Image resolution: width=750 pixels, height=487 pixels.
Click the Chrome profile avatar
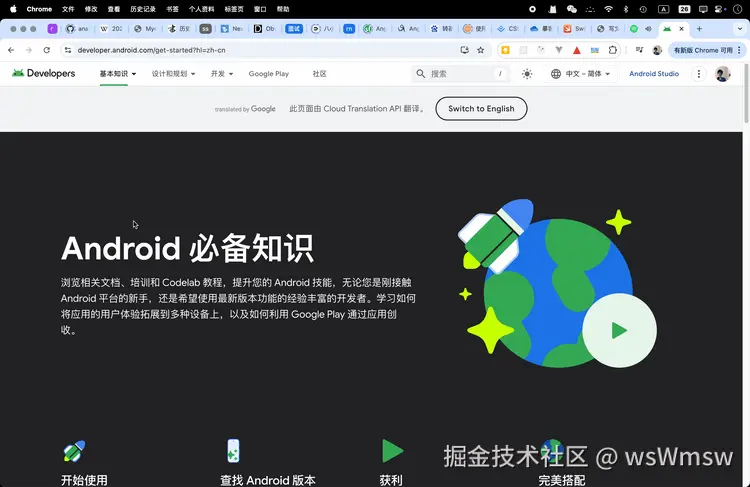coord(657,50)
